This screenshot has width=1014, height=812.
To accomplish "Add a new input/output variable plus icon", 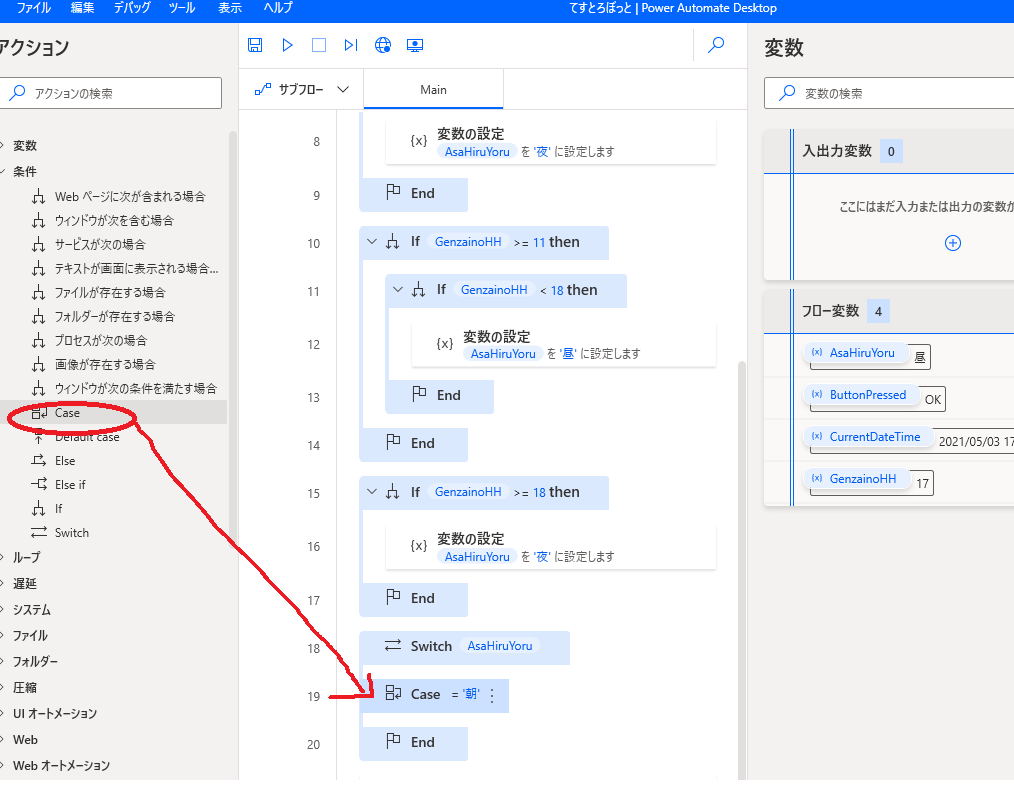I will coord(952,243).
